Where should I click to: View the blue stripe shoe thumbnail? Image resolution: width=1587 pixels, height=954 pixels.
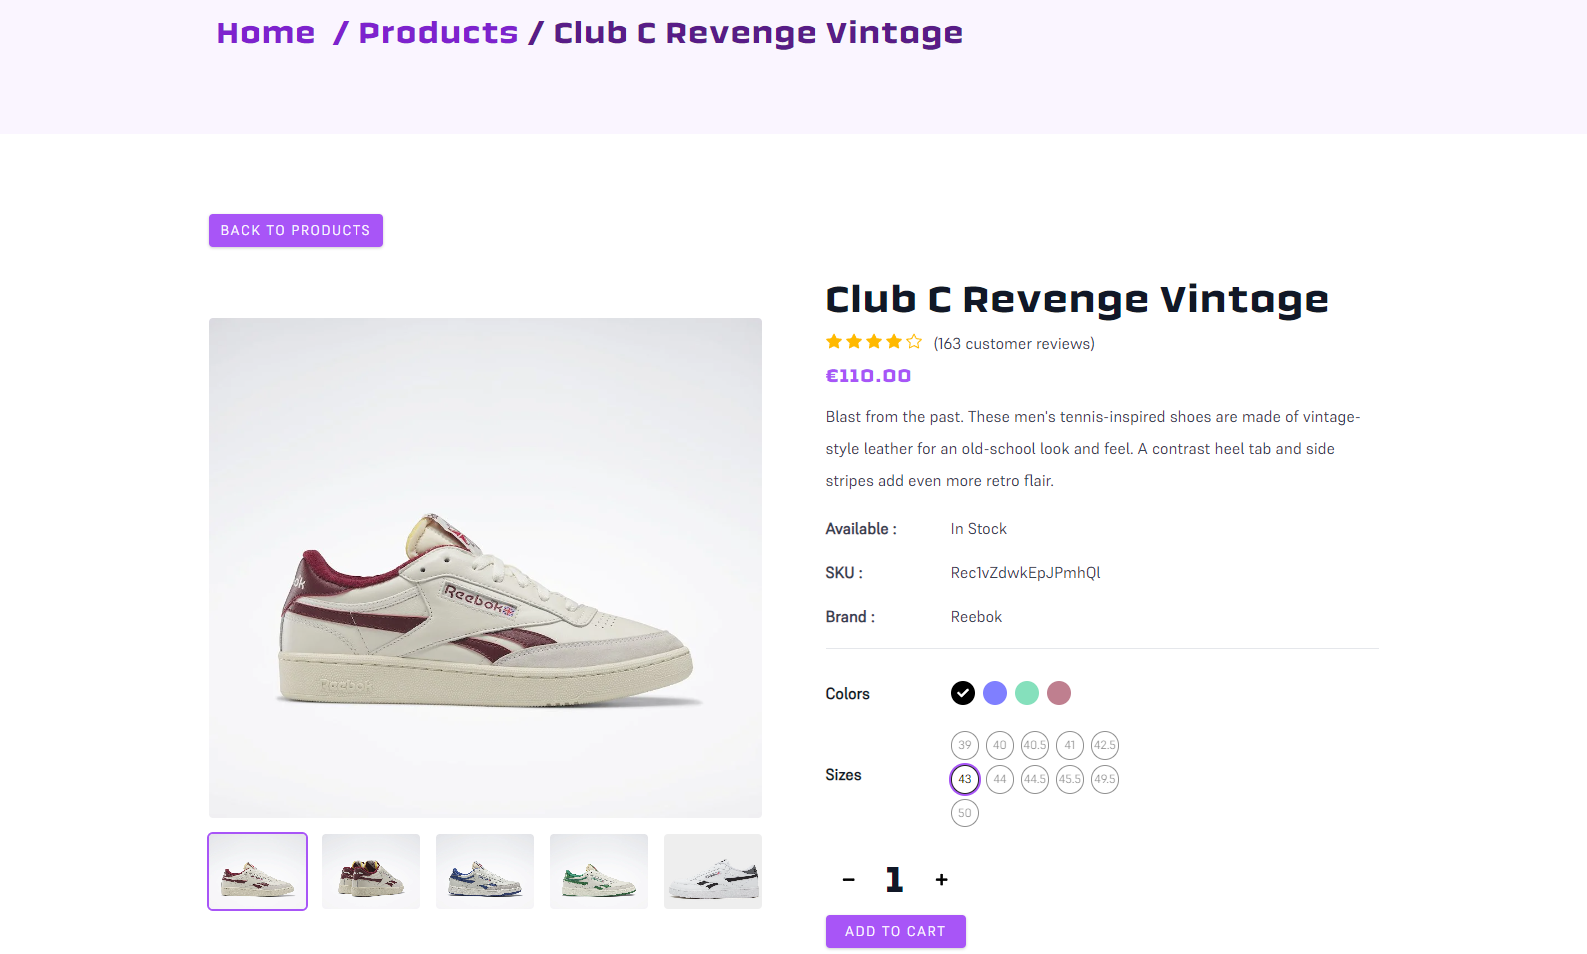485,871
